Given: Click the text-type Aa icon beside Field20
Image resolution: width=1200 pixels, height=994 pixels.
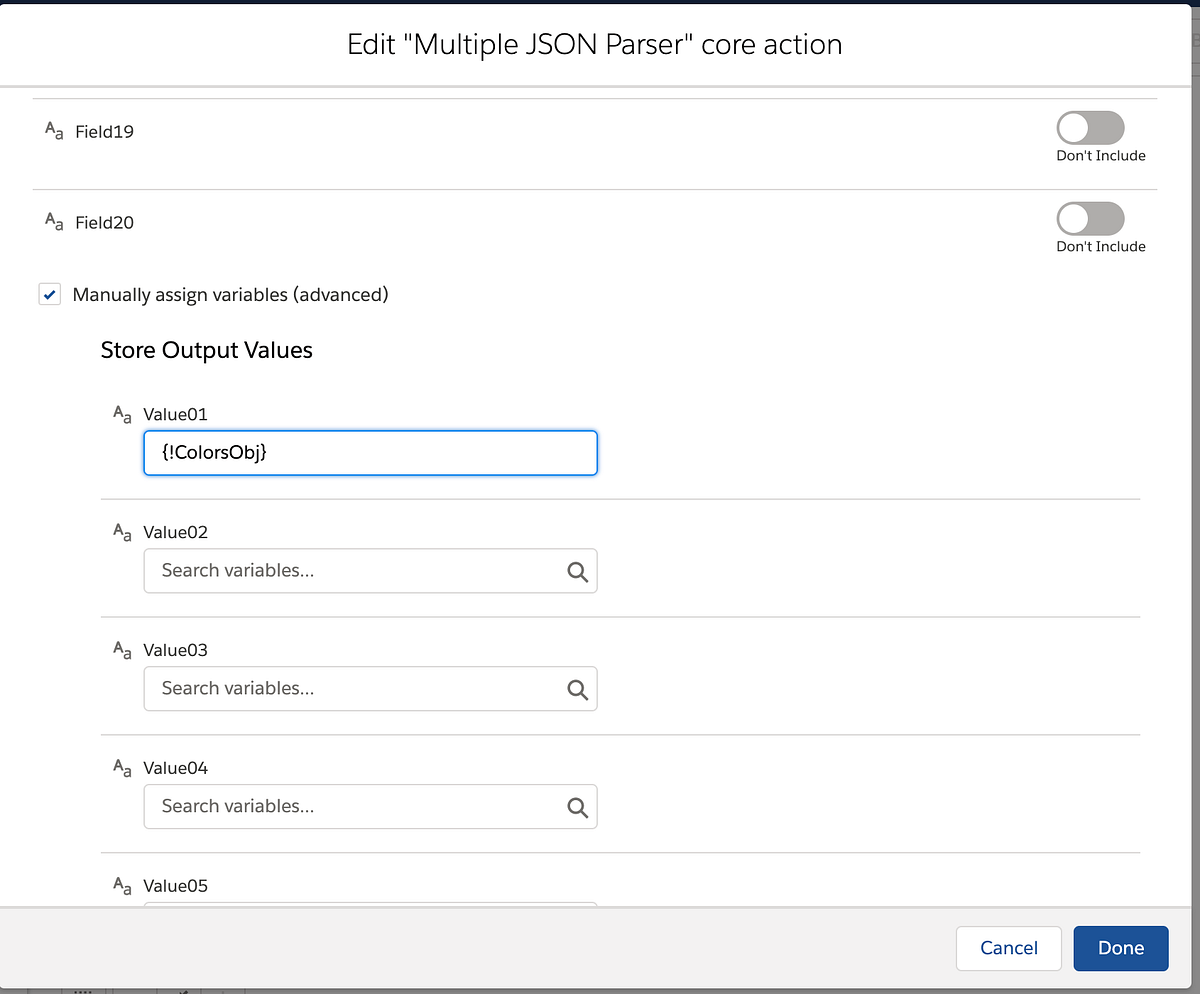Looking at the screenshot, I should (x=53, y=222).
